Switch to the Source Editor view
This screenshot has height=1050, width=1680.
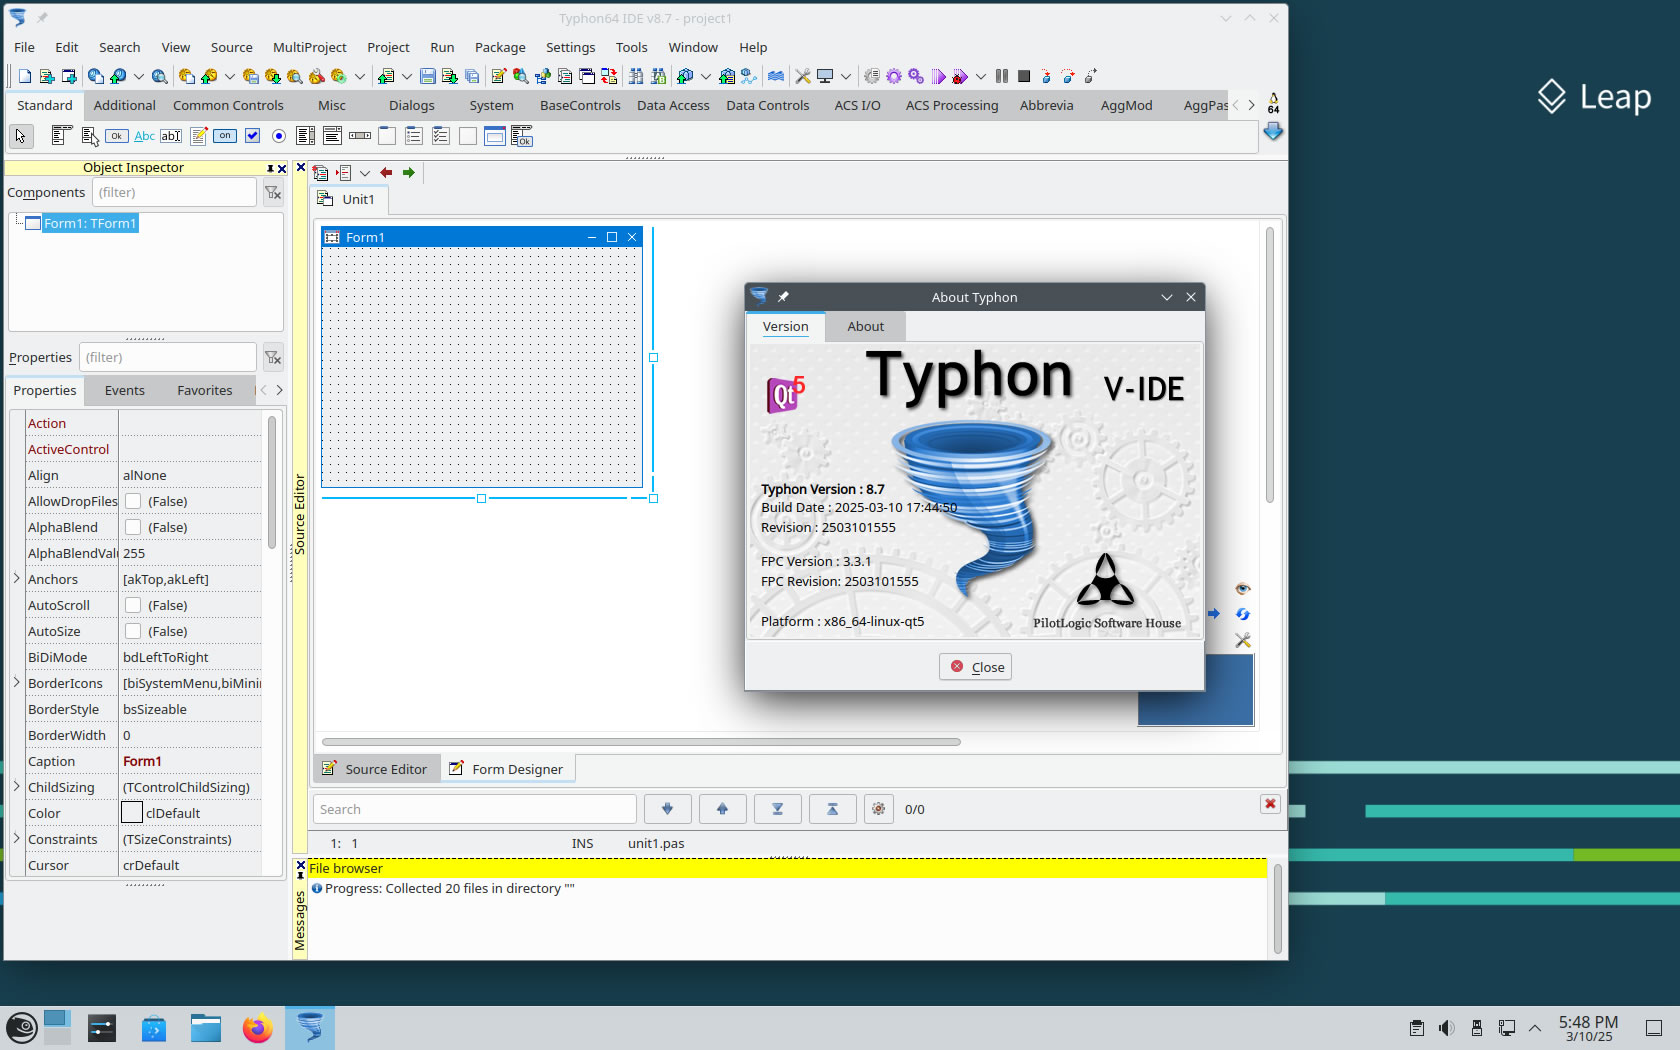point(375,769)
